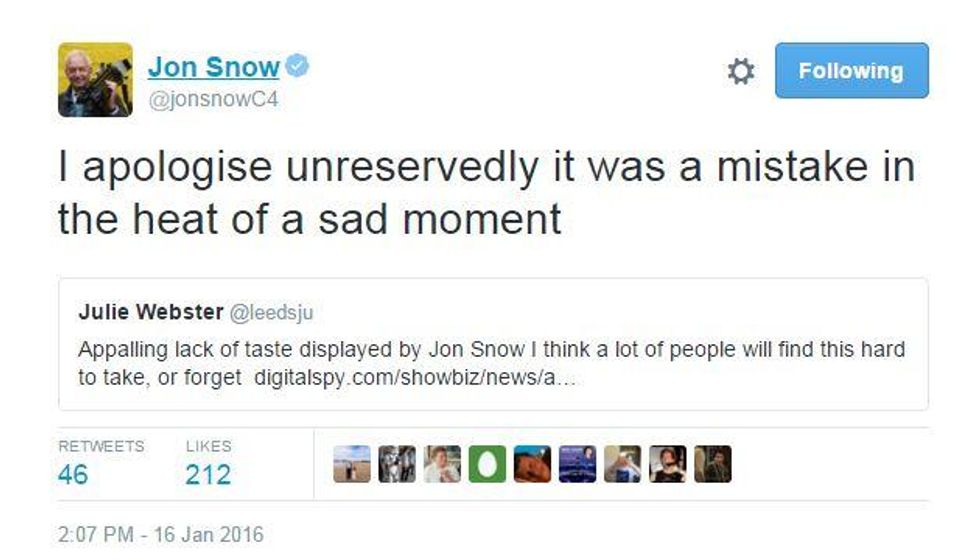Click the purple-blue stage avatar

[578, 464]
